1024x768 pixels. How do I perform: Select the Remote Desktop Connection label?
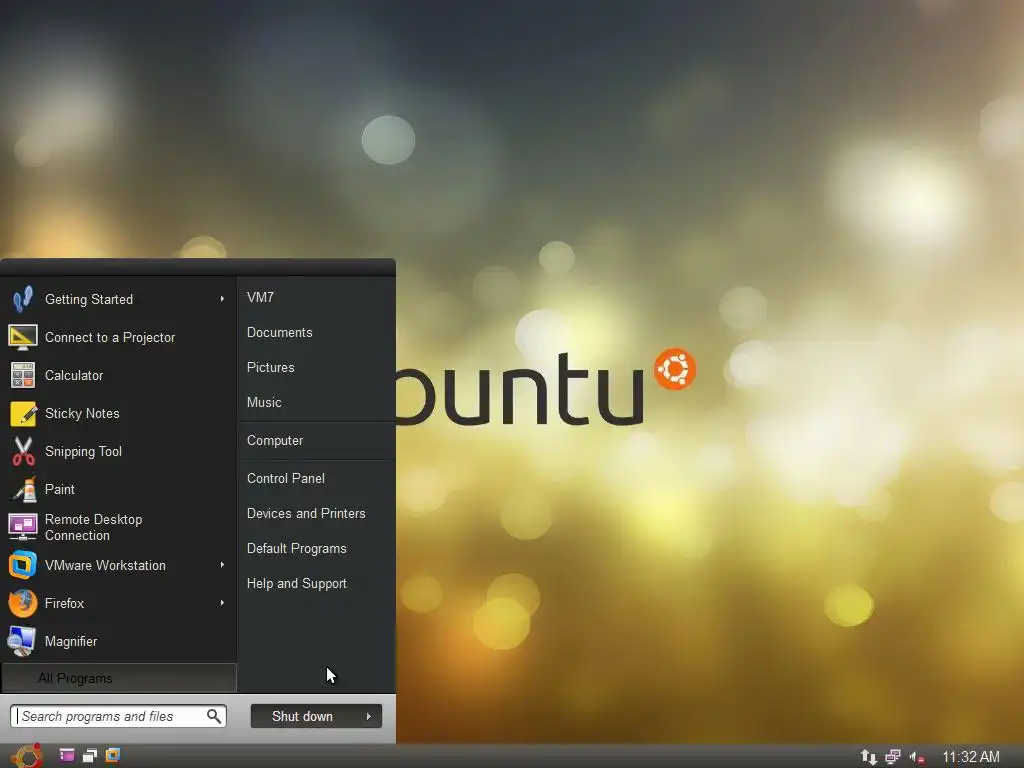pos(93,528)
